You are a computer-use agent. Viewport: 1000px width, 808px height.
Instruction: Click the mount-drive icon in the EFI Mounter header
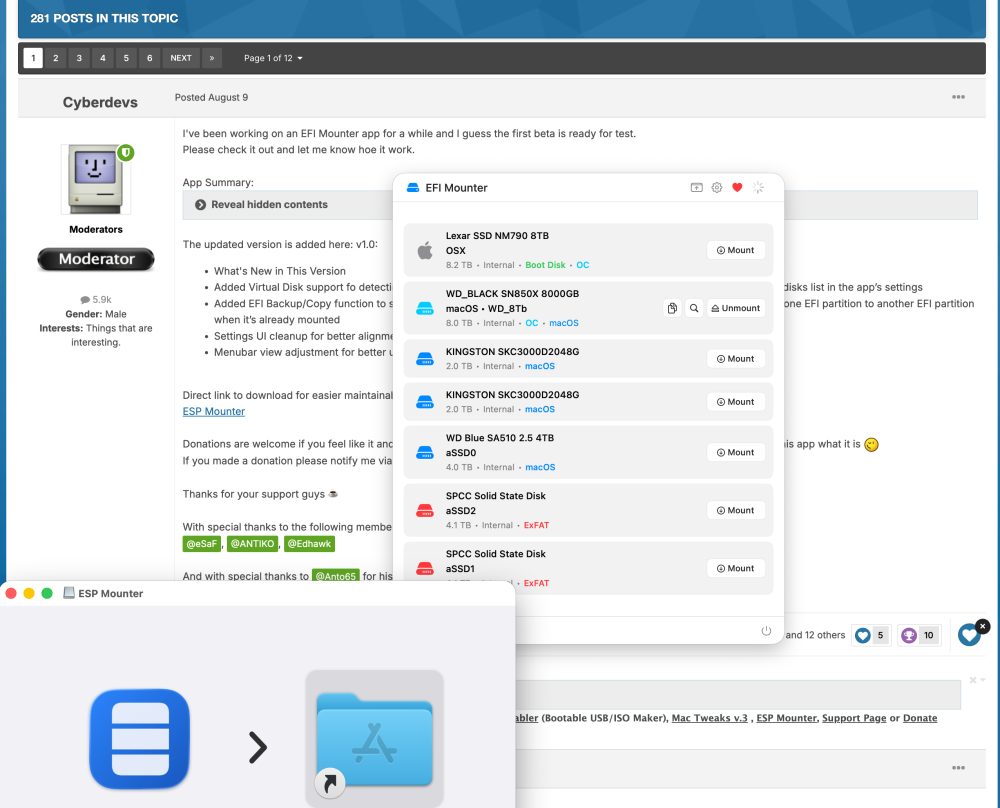tap(696, 187)
